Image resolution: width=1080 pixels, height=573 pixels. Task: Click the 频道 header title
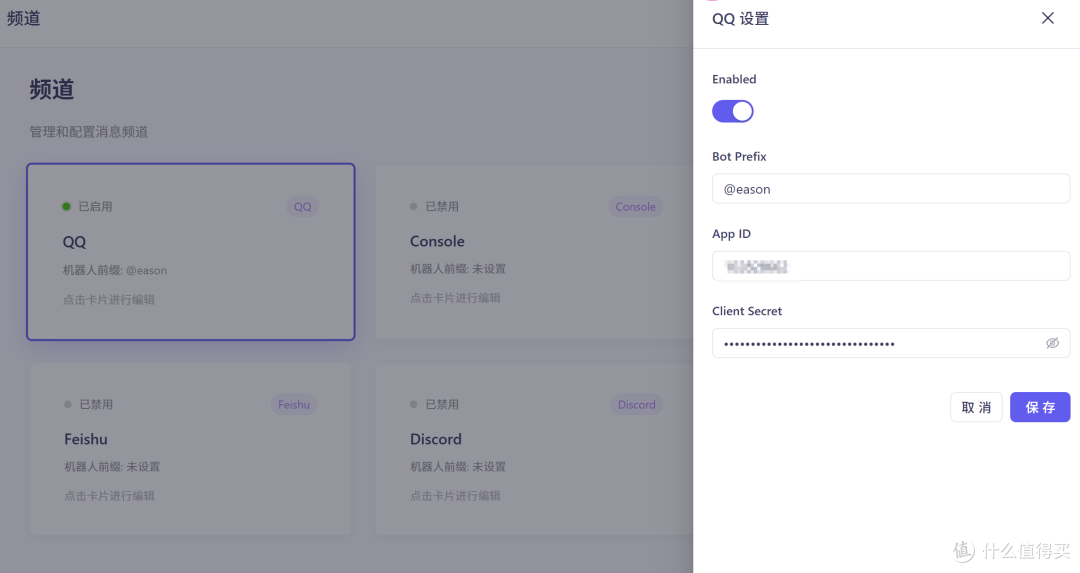click(x=24, y=18)
